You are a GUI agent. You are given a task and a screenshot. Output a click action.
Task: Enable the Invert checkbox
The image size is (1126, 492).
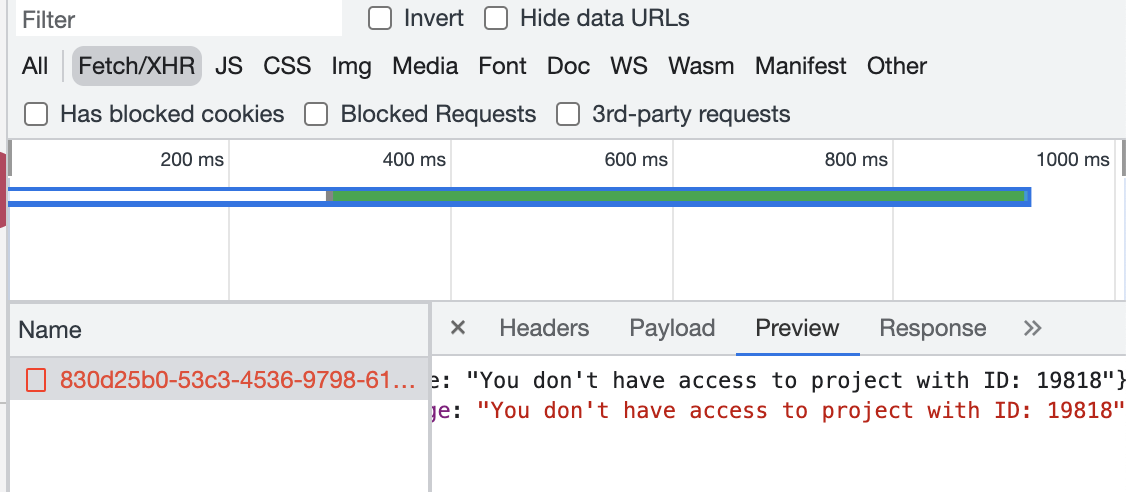pyautogui.click(x=380, y=18)
